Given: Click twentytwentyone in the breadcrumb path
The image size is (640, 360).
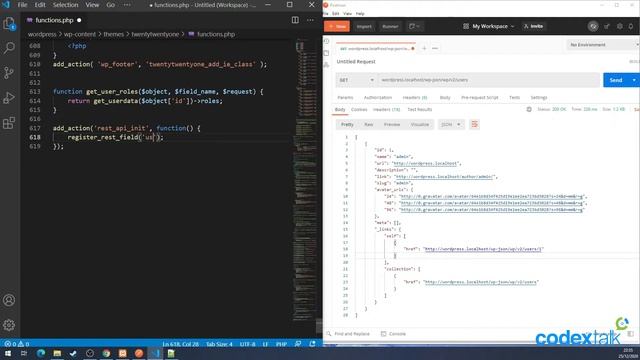Looking at the screenshot, I should [155, 34].
